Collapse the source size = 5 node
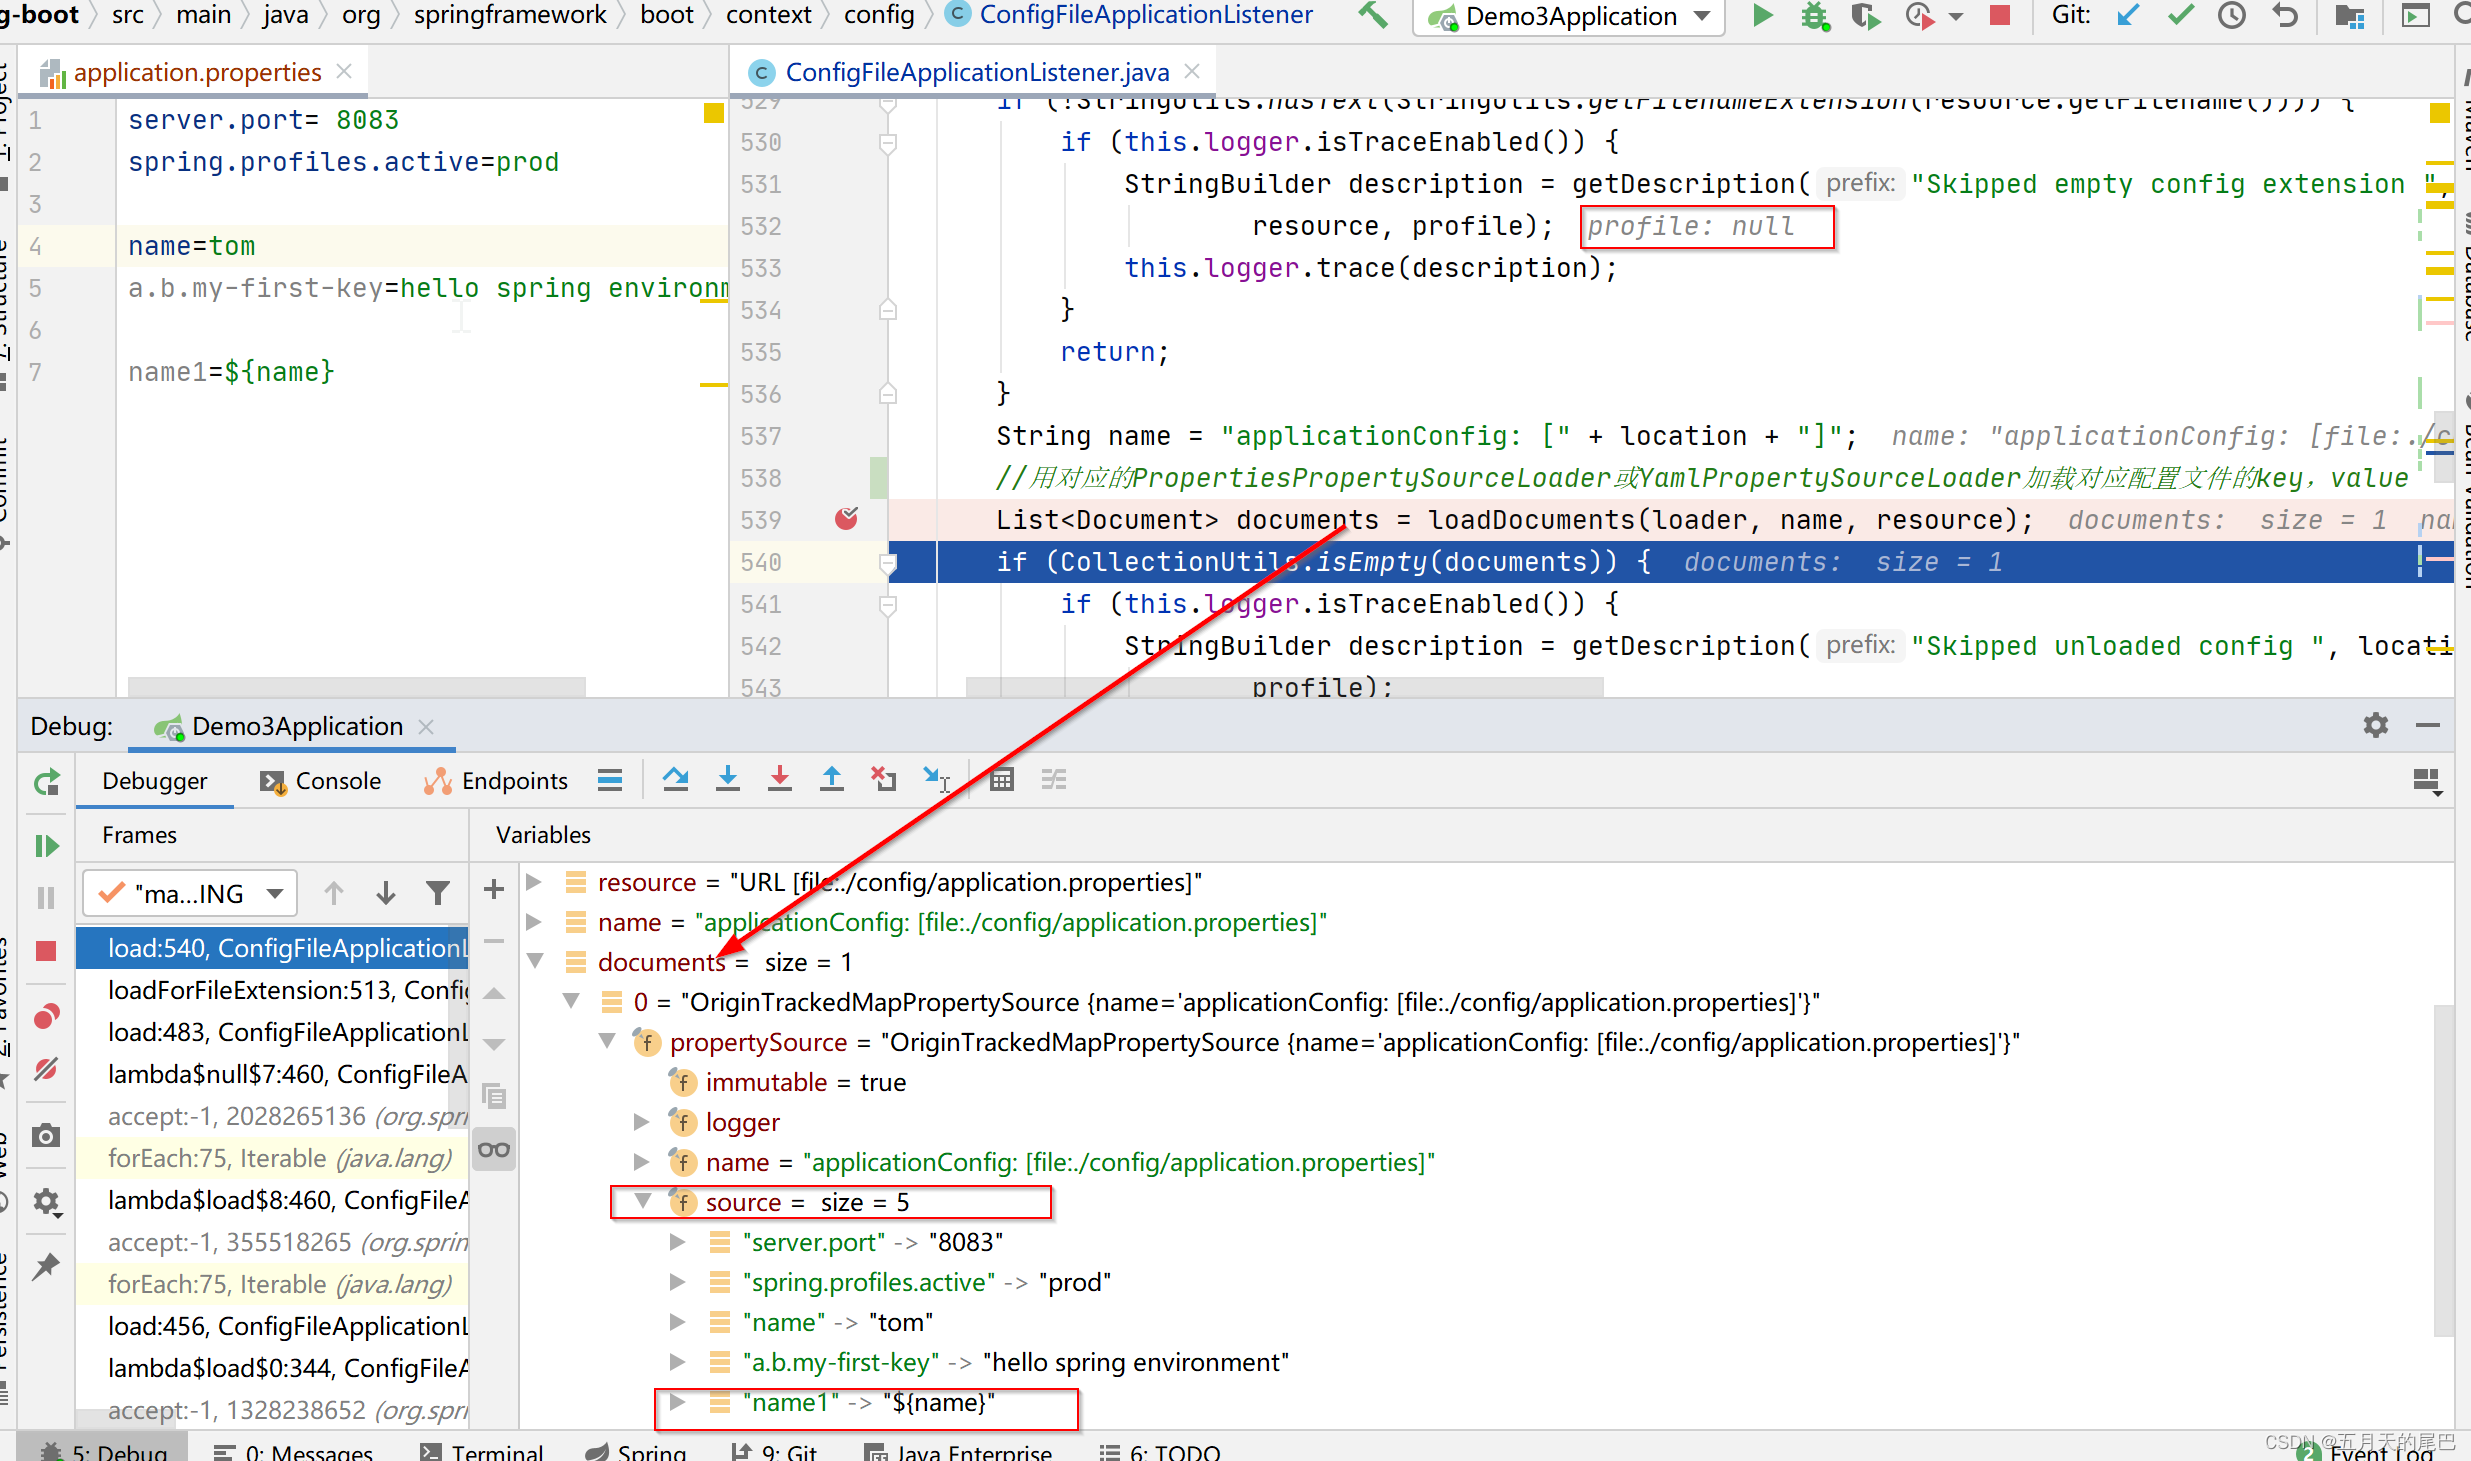The height and width of the screenshot is (1461, 2471). (644, 1201)
